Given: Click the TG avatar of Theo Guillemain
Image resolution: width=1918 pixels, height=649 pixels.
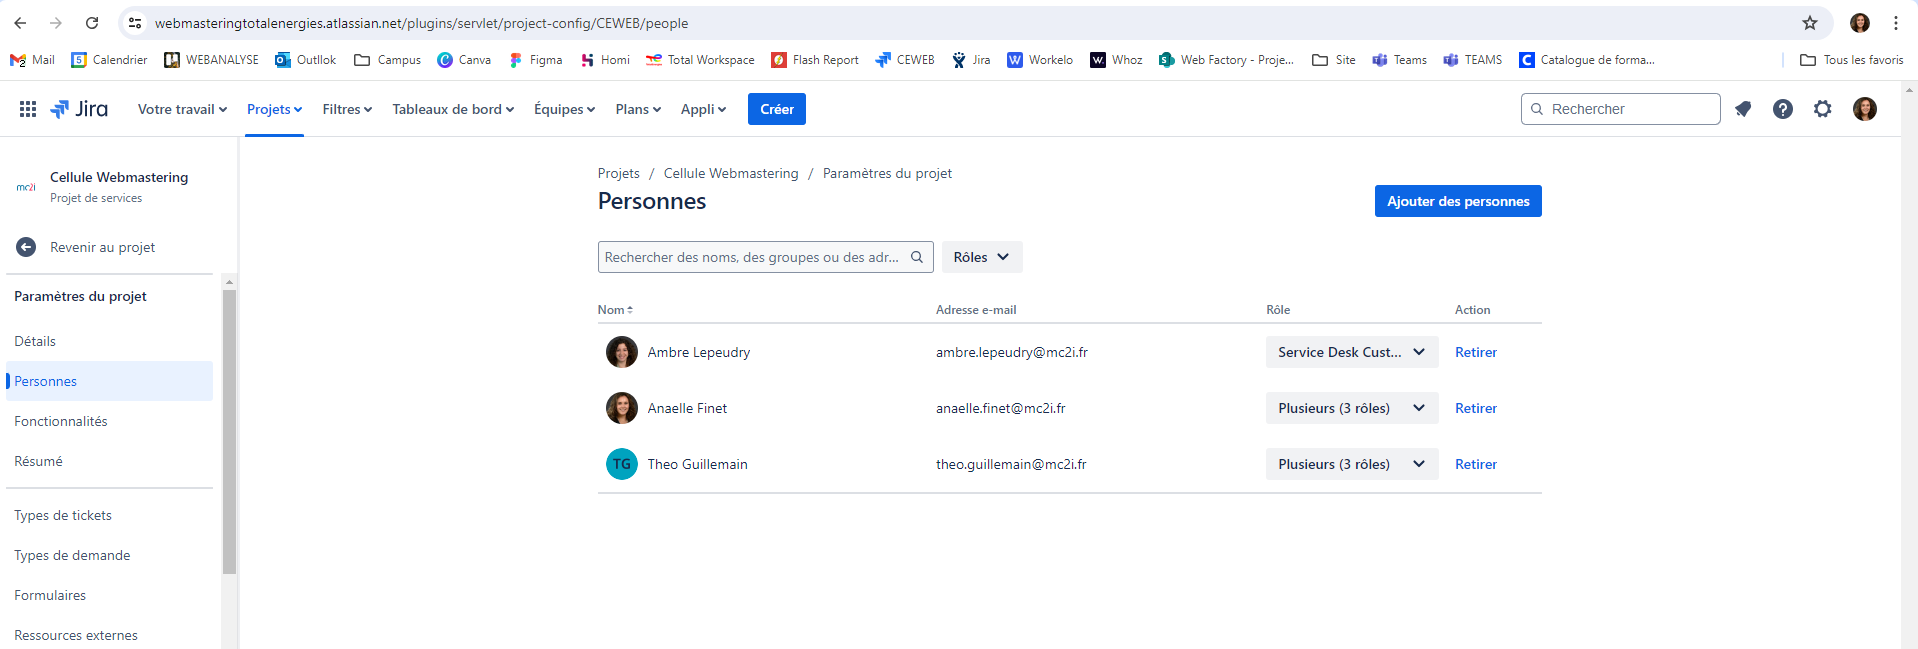Looking at the screenshot, I should point(622,464).
